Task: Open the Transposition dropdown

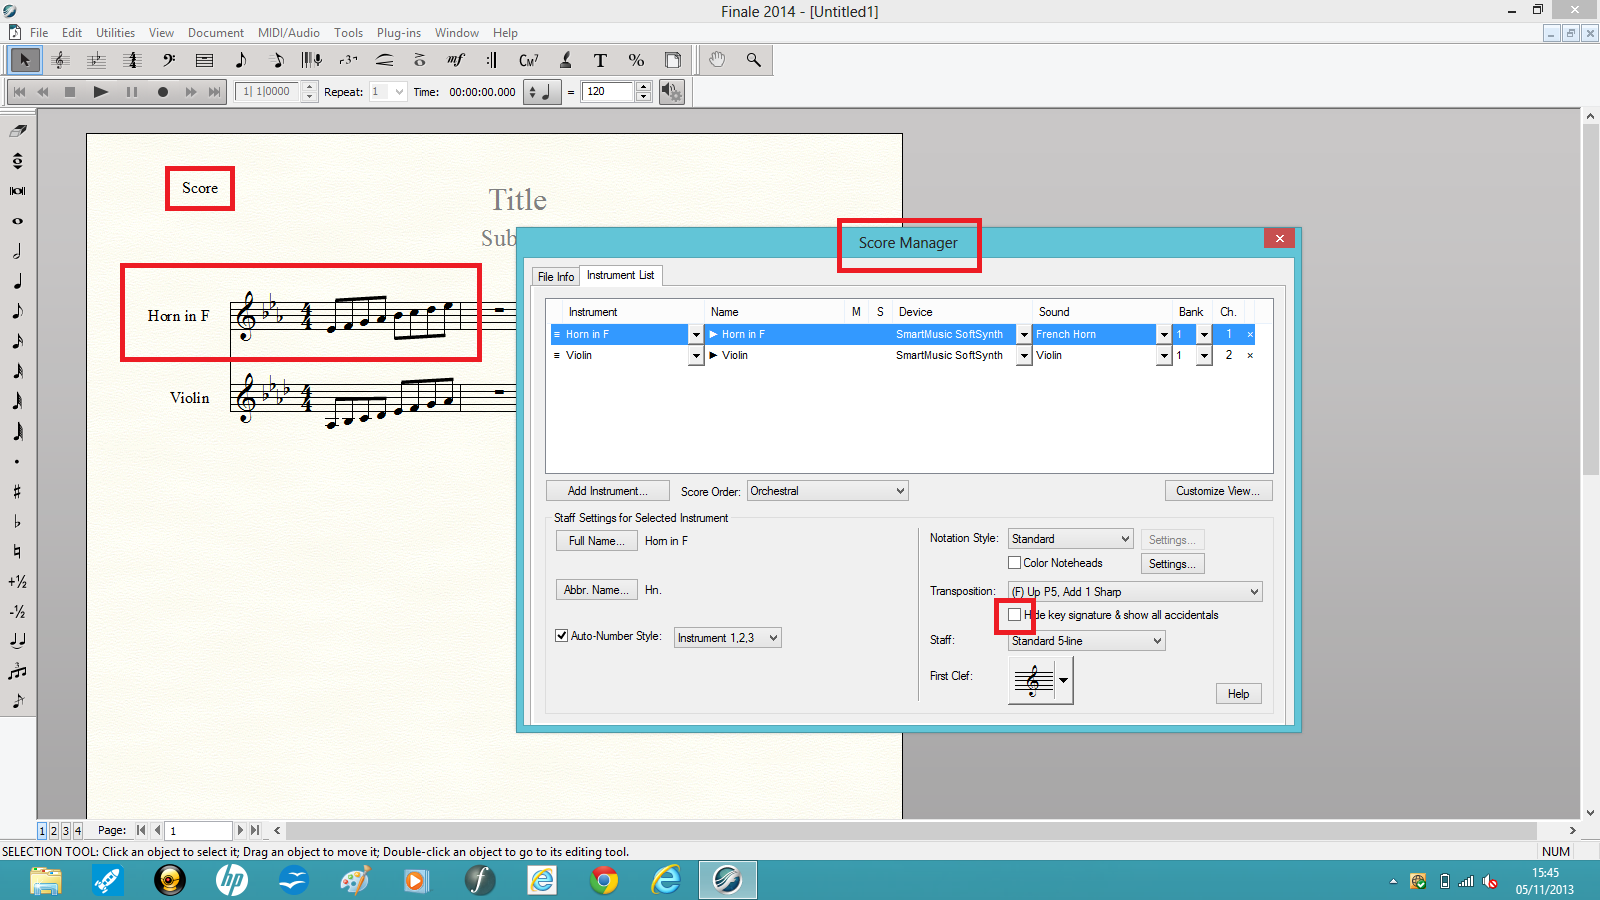Action: [1135, 592]
